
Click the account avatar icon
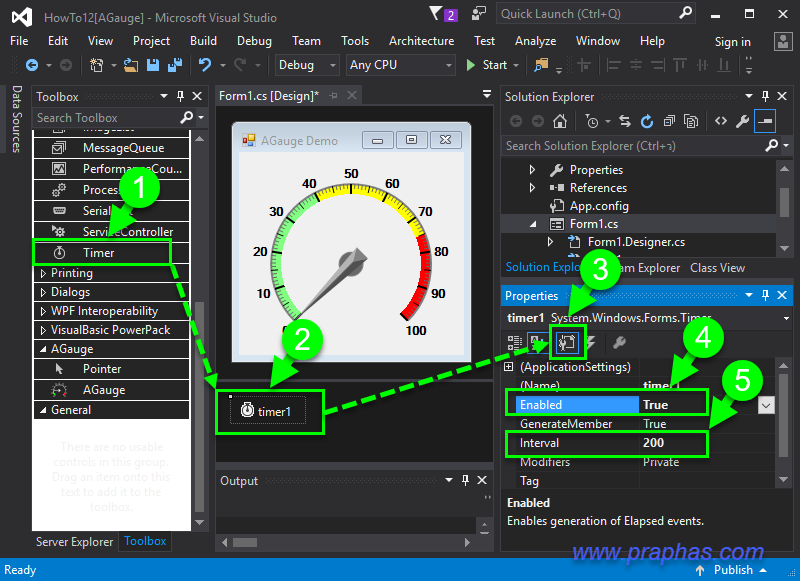[783, 41]
